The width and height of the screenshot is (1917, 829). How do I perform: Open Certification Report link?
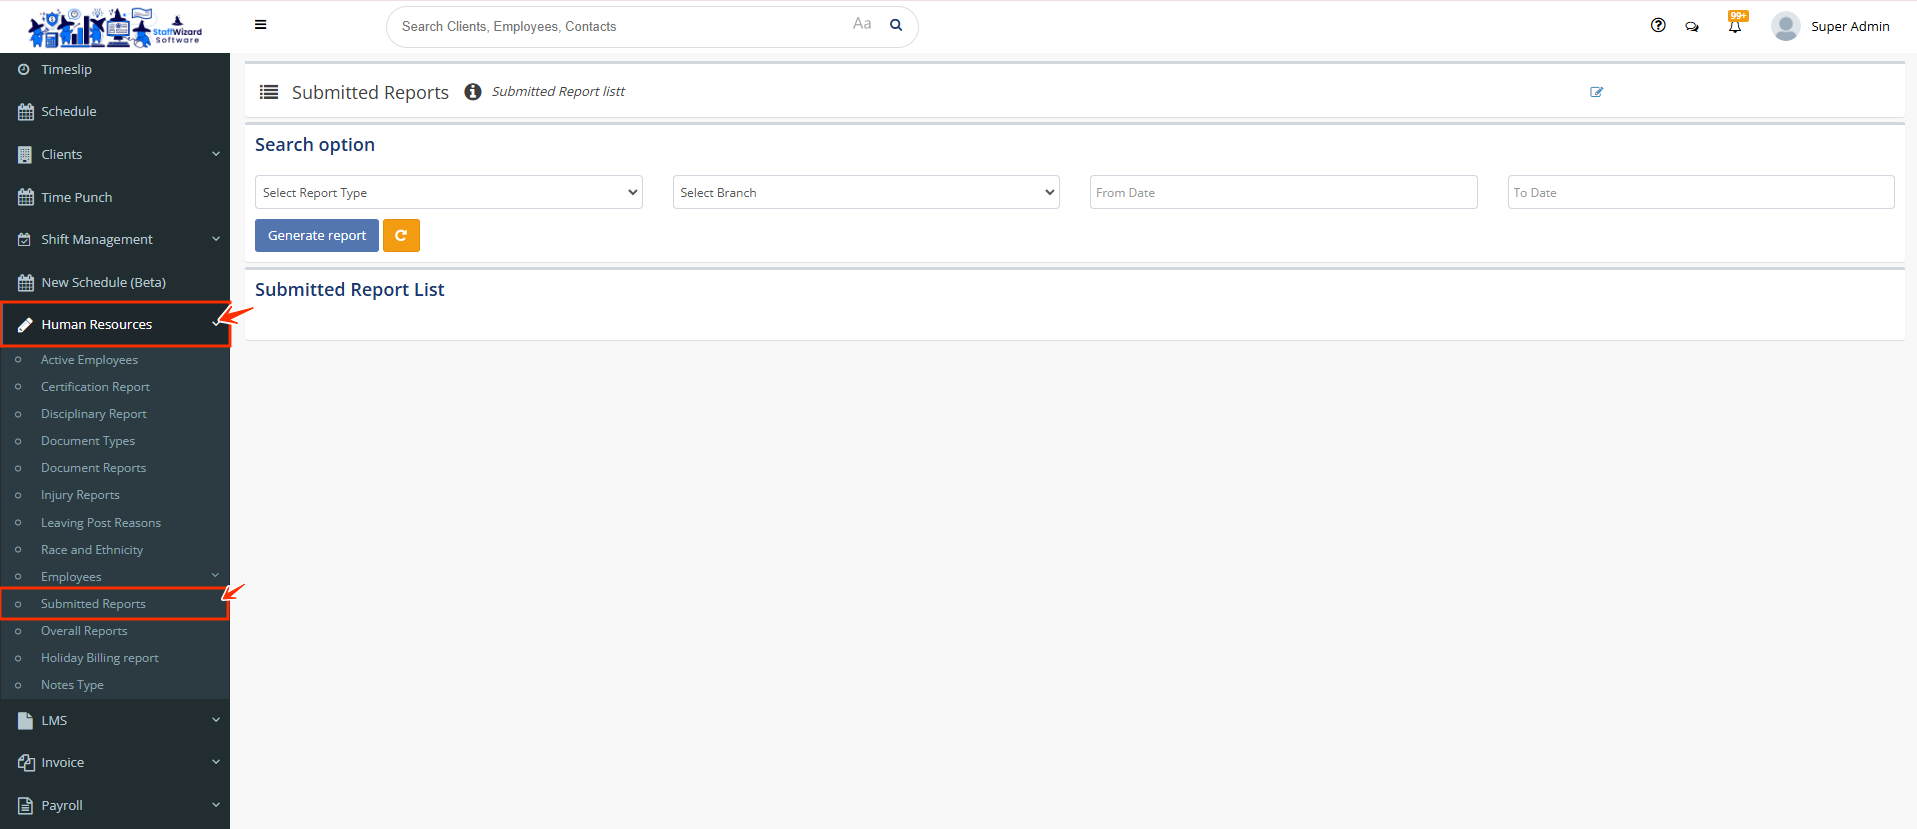coord(95,387)
